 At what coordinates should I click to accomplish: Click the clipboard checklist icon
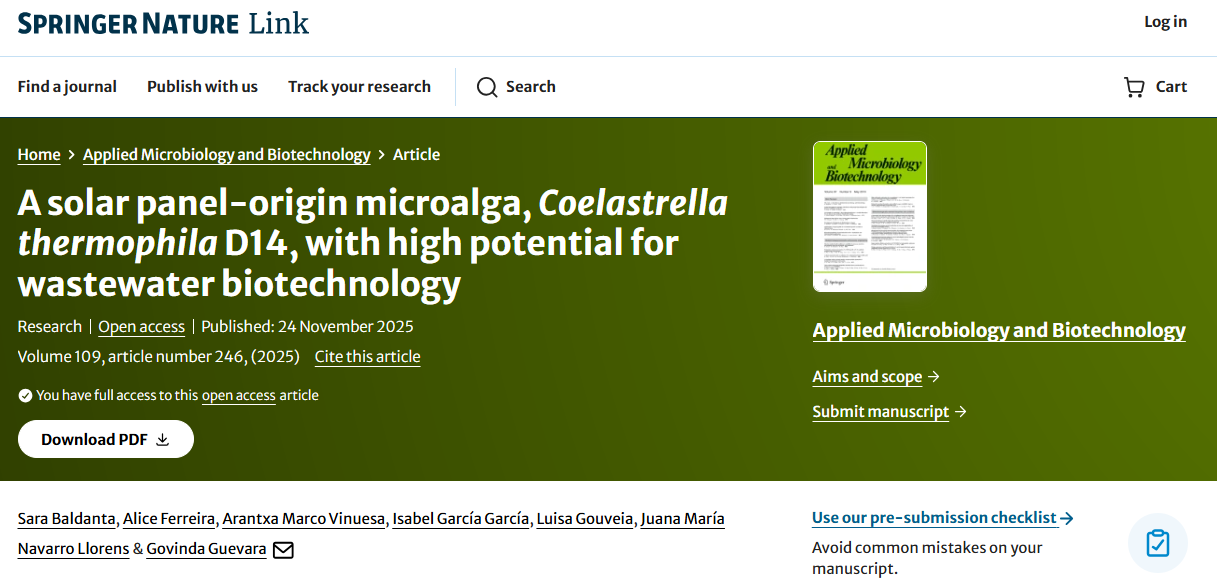pos(1157,543)
